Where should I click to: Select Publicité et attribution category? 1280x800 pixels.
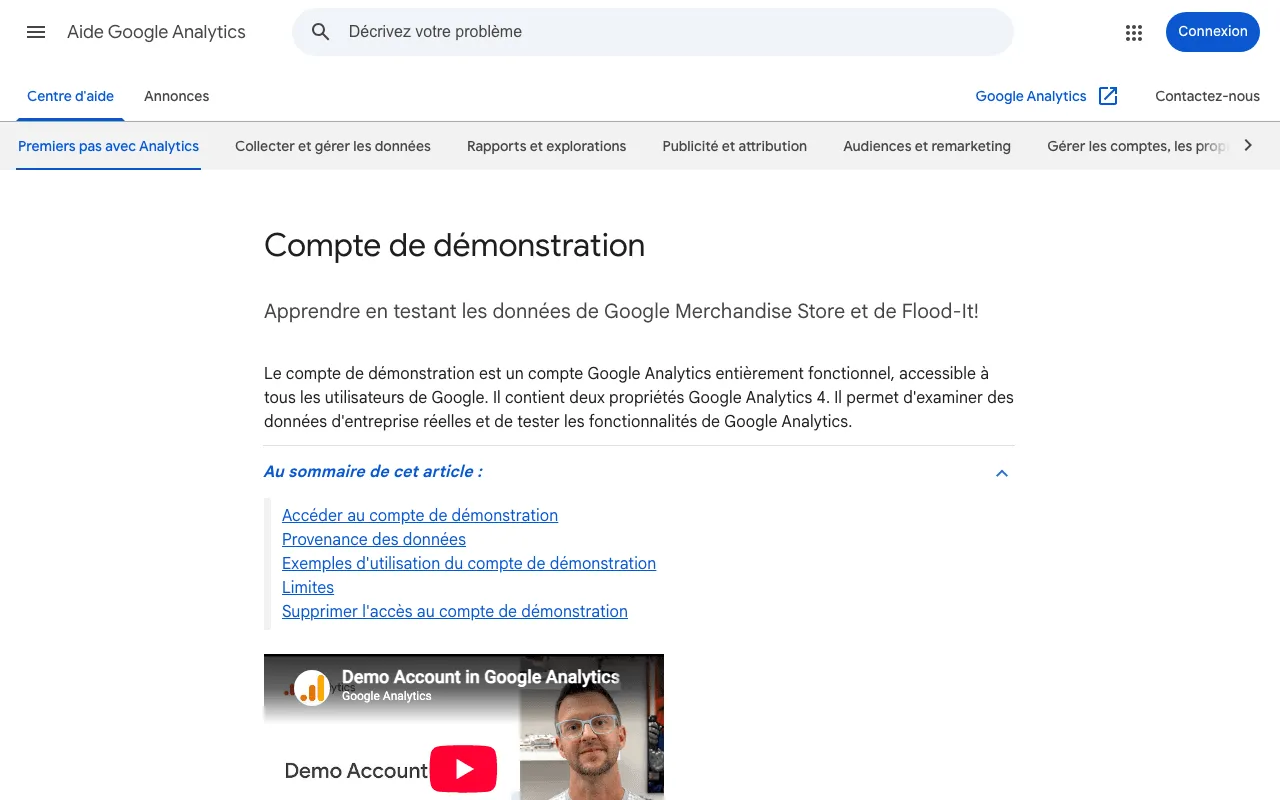(x=734, y=146)
